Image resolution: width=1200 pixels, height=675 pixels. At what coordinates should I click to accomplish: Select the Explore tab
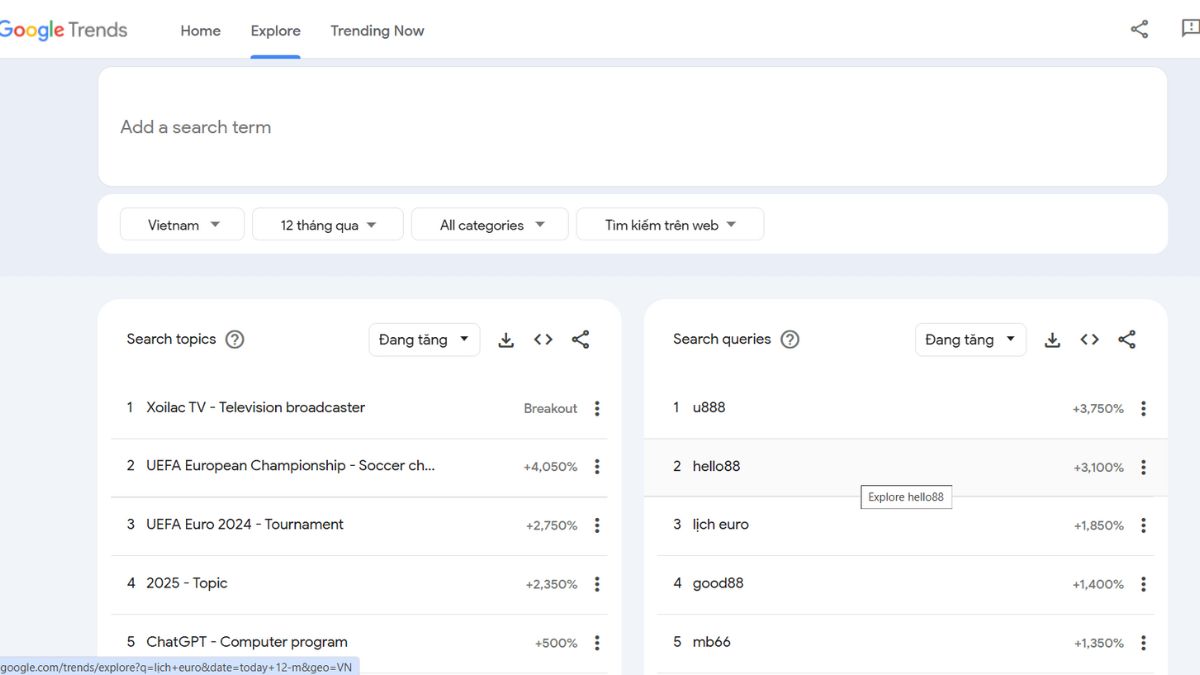pyautogui.click(x=276, y=30)
